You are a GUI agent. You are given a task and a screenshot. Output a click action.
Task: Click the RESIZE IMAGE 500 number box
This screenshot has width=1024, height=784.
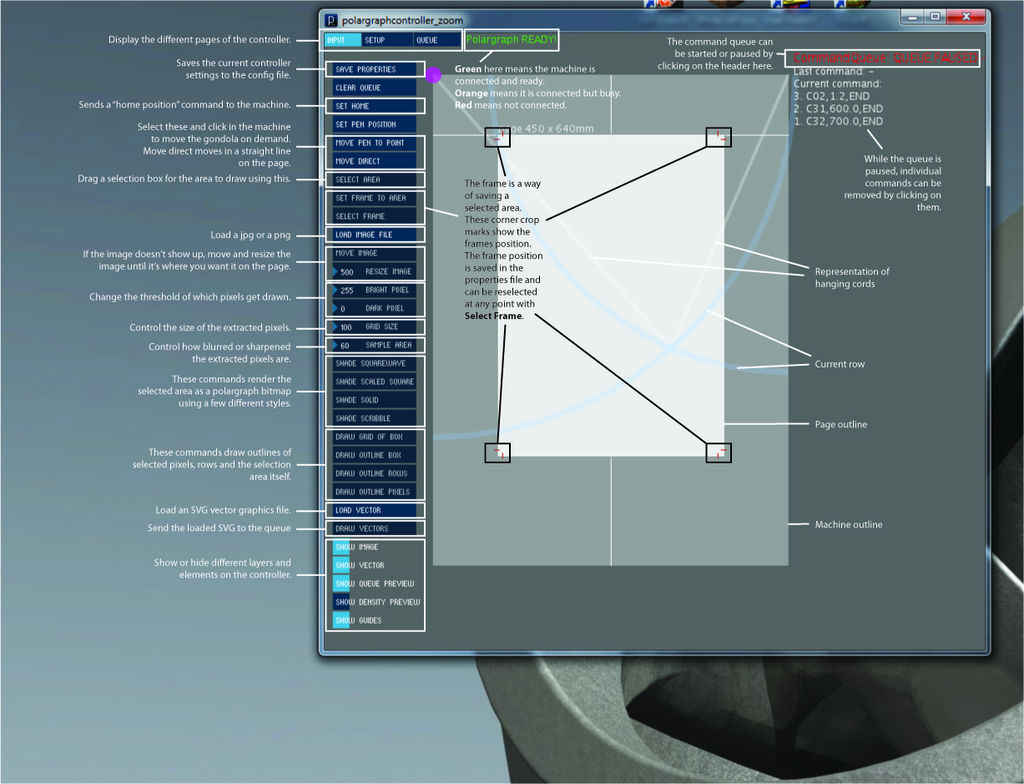(x=374, y=271)
